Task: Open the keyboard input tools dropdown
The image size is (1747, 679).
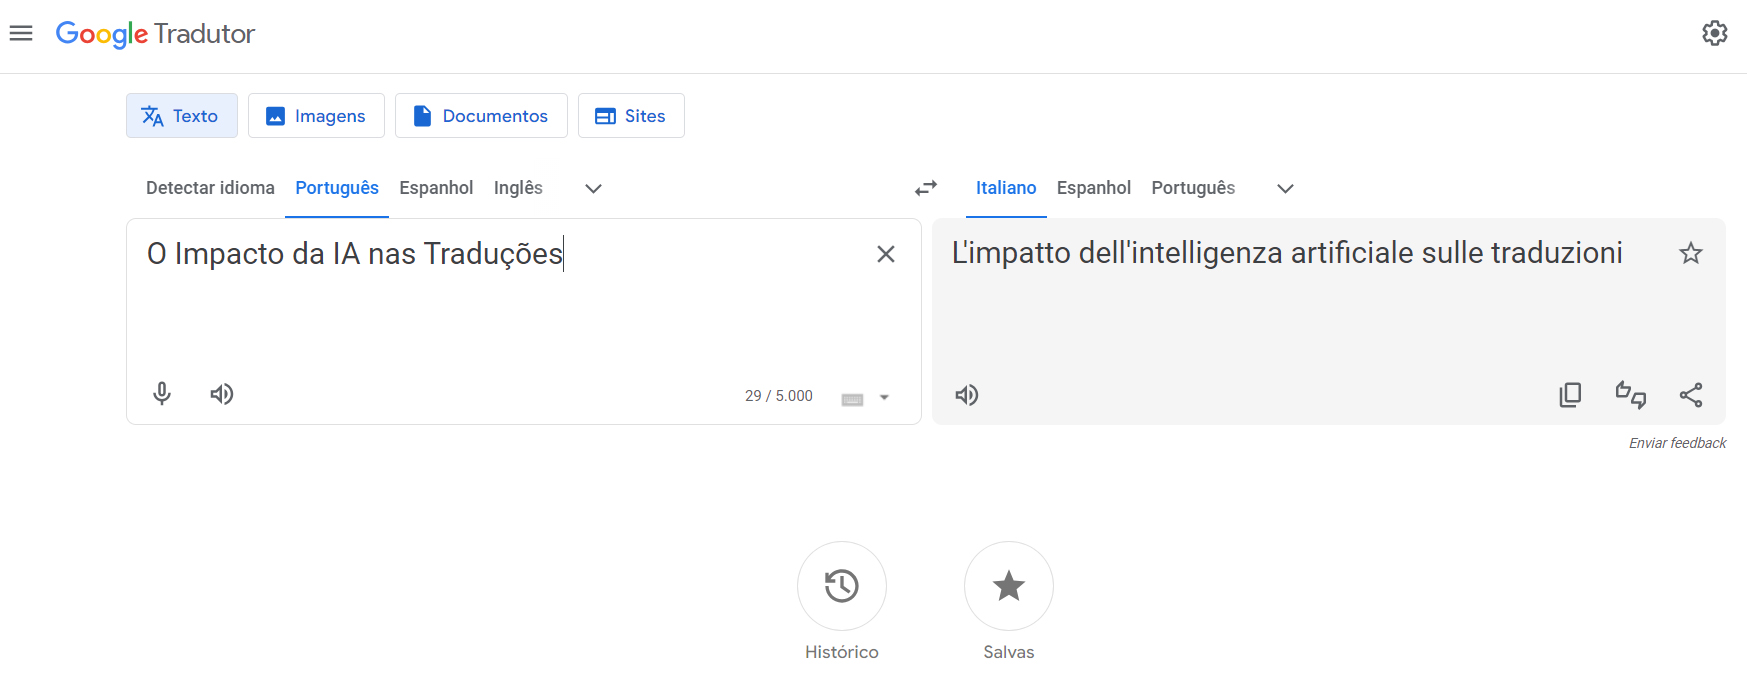Action: [884, 397]
